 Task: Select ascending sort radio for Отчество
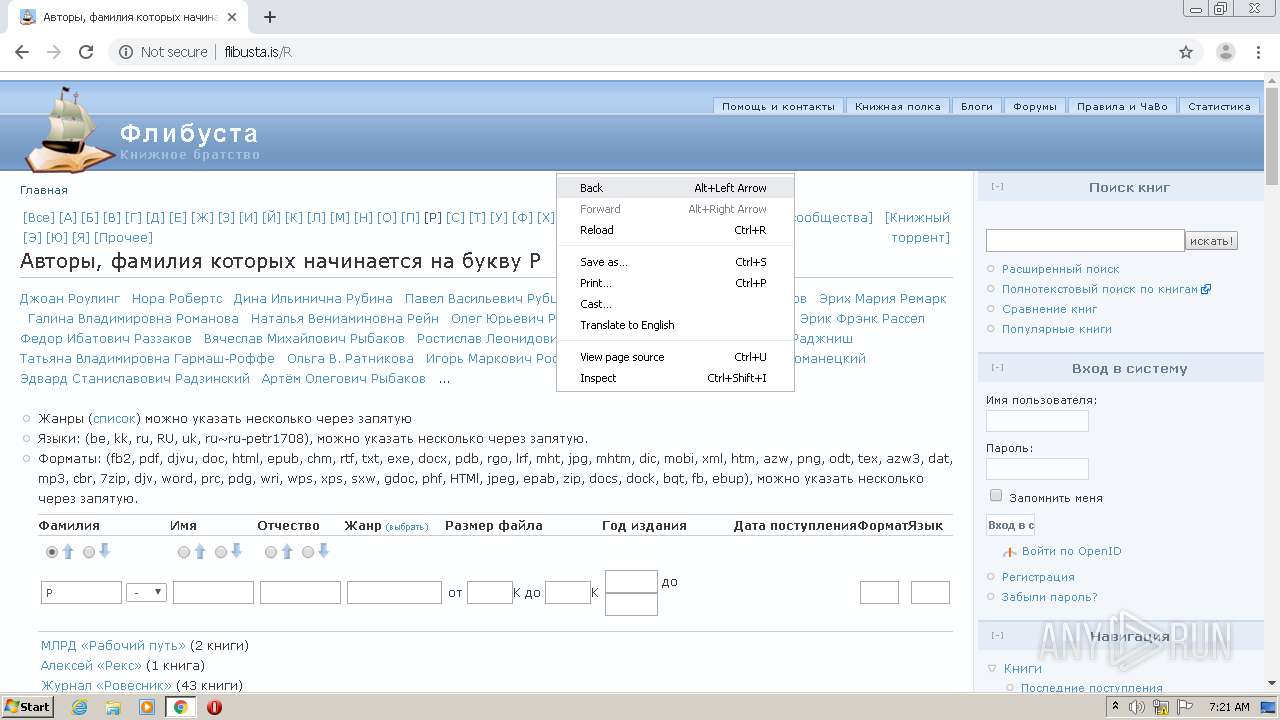(271, 552)
